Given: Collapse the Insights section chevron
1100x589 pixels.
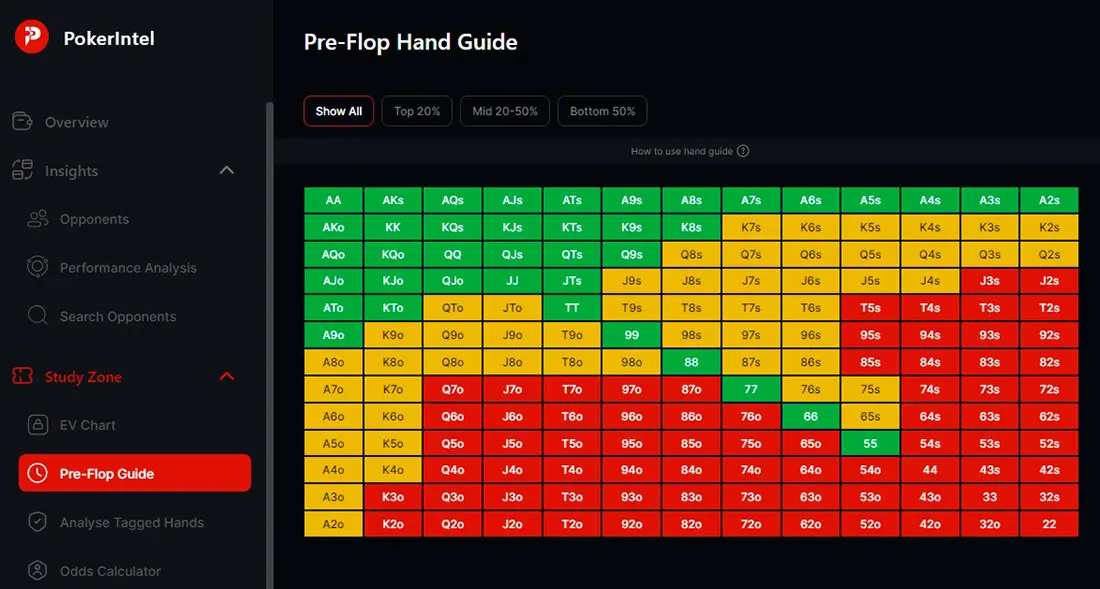Looking at the screenshot, I should 227,170.
